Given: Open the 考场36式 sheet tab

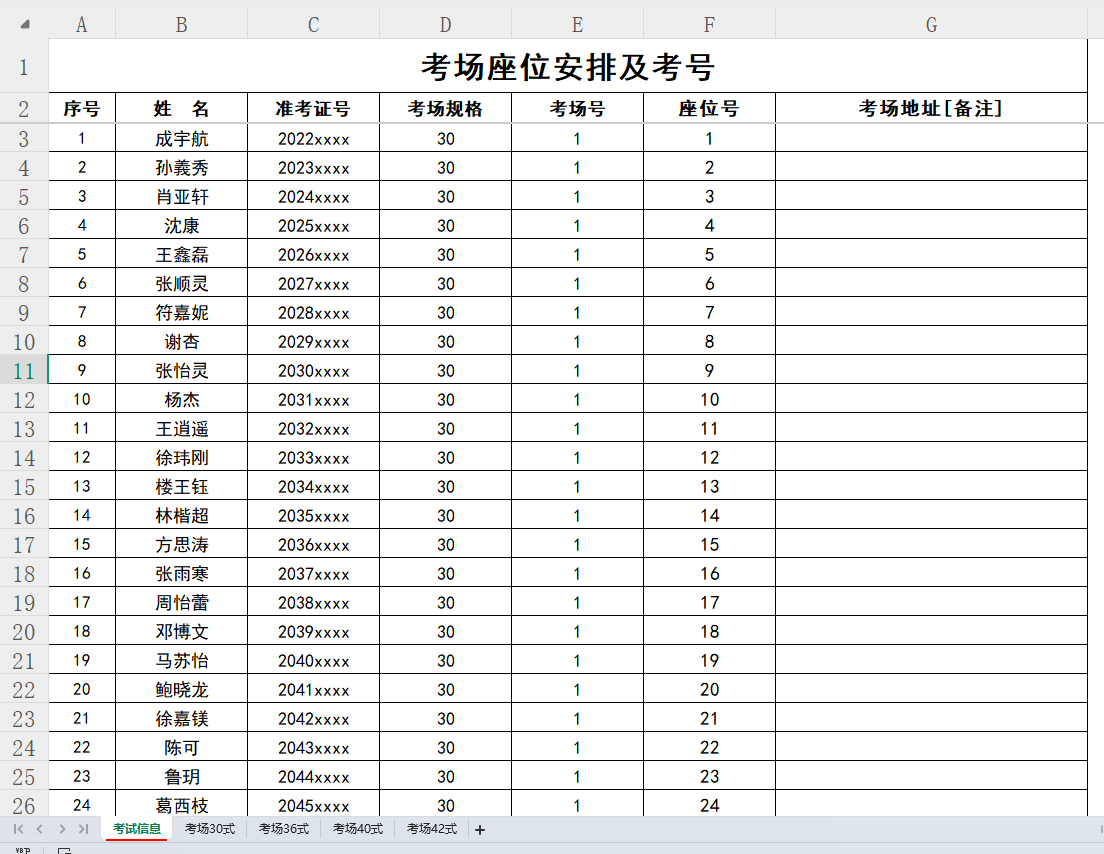Looking at the screenshot, I should coord(283,829).
